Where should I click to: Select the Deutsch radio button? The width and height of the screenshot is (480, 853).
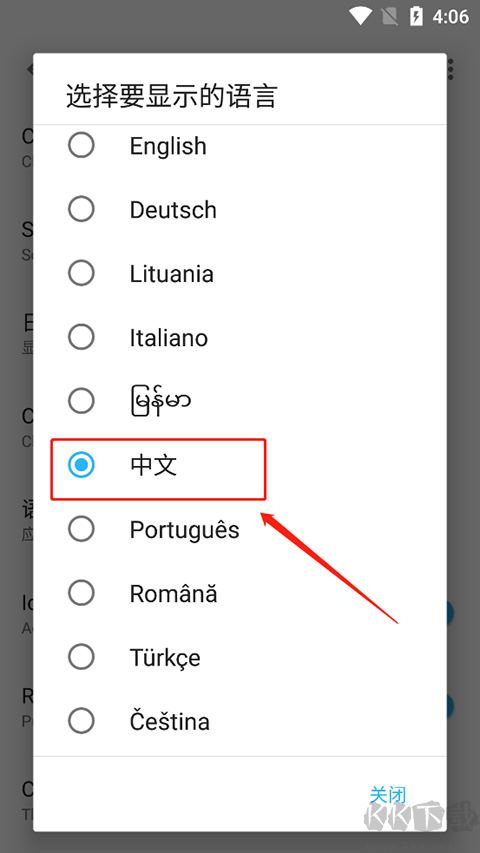(x=81, y=209)
